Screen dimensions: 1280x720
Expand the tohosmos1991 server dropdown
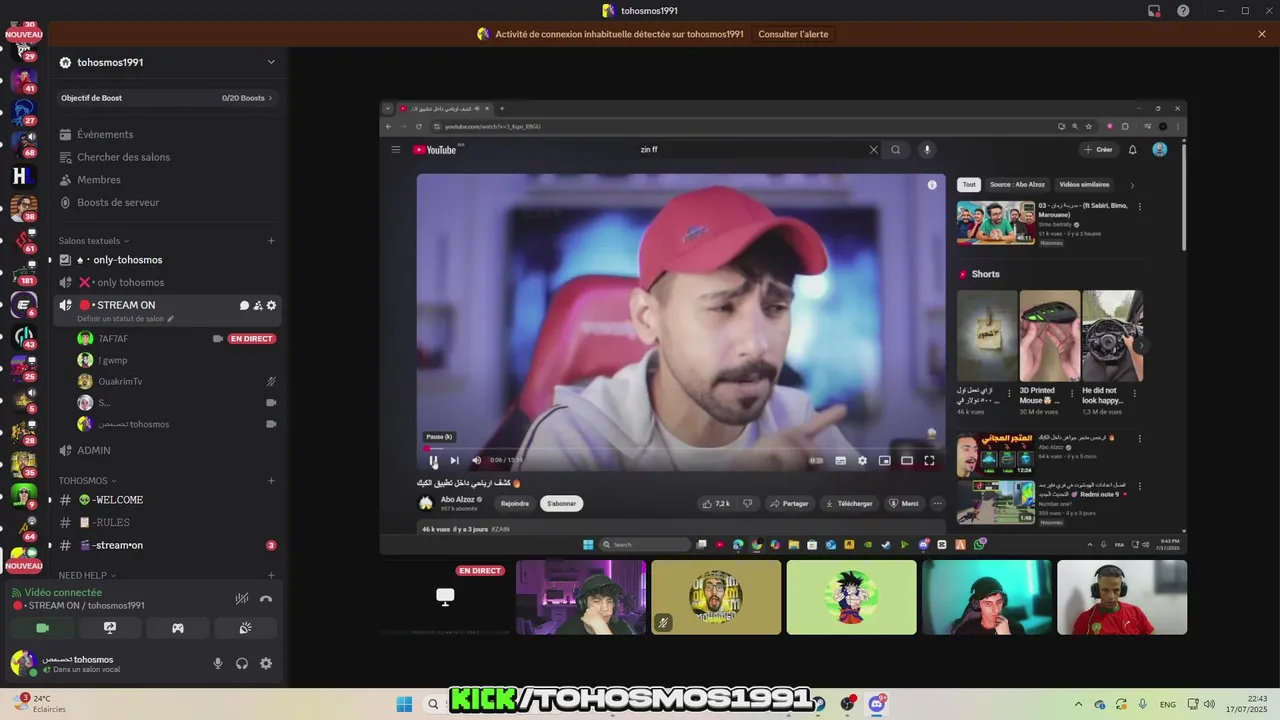(x=271, y=62)
